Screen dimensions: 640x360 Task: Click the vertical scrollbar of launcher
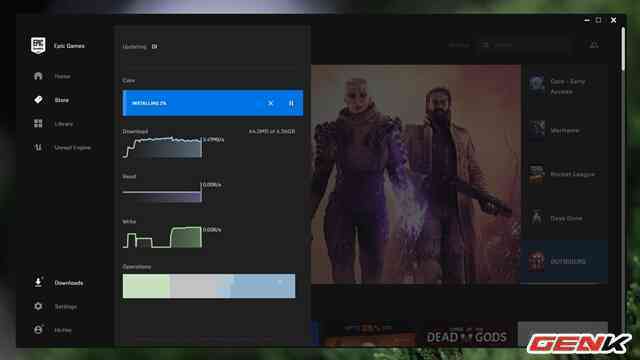[623, 49]
